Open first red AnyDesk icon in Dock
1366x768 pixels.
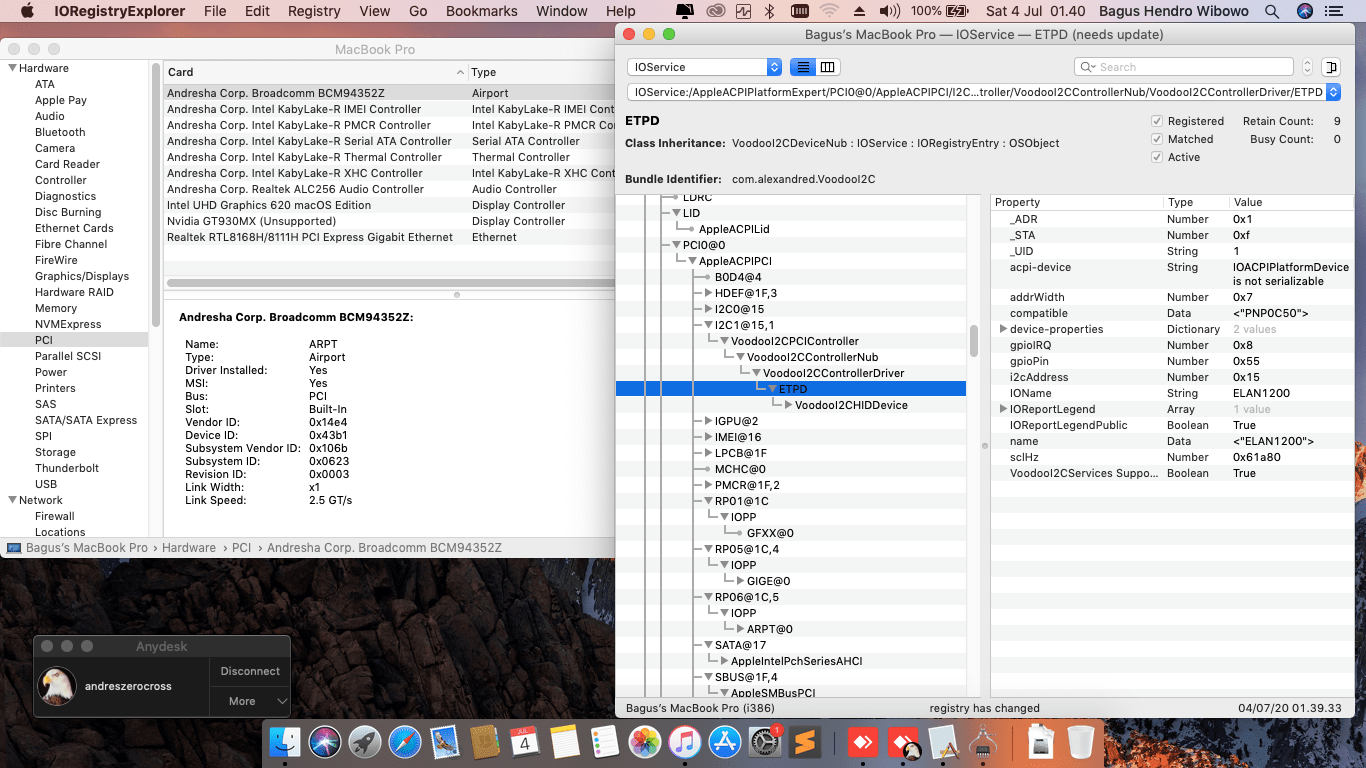point(862,743)
